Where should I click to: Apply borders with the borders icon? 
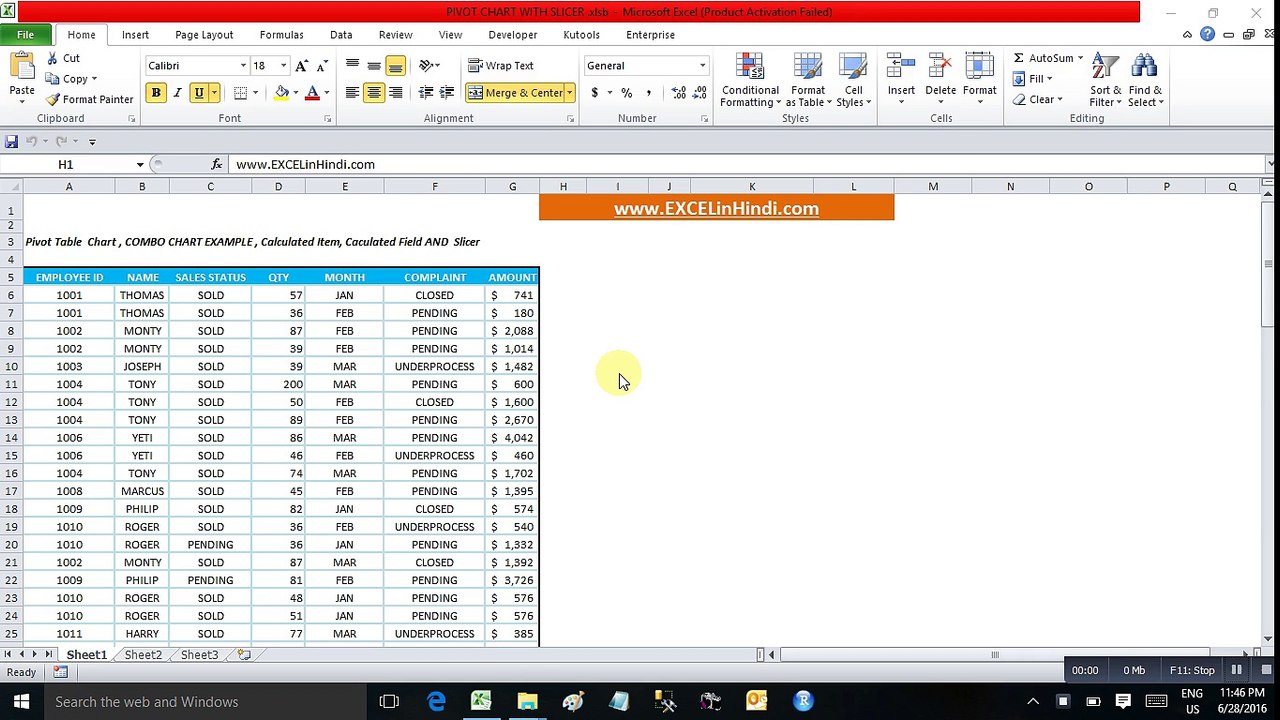pyautogui.click(x=240, y=93)
